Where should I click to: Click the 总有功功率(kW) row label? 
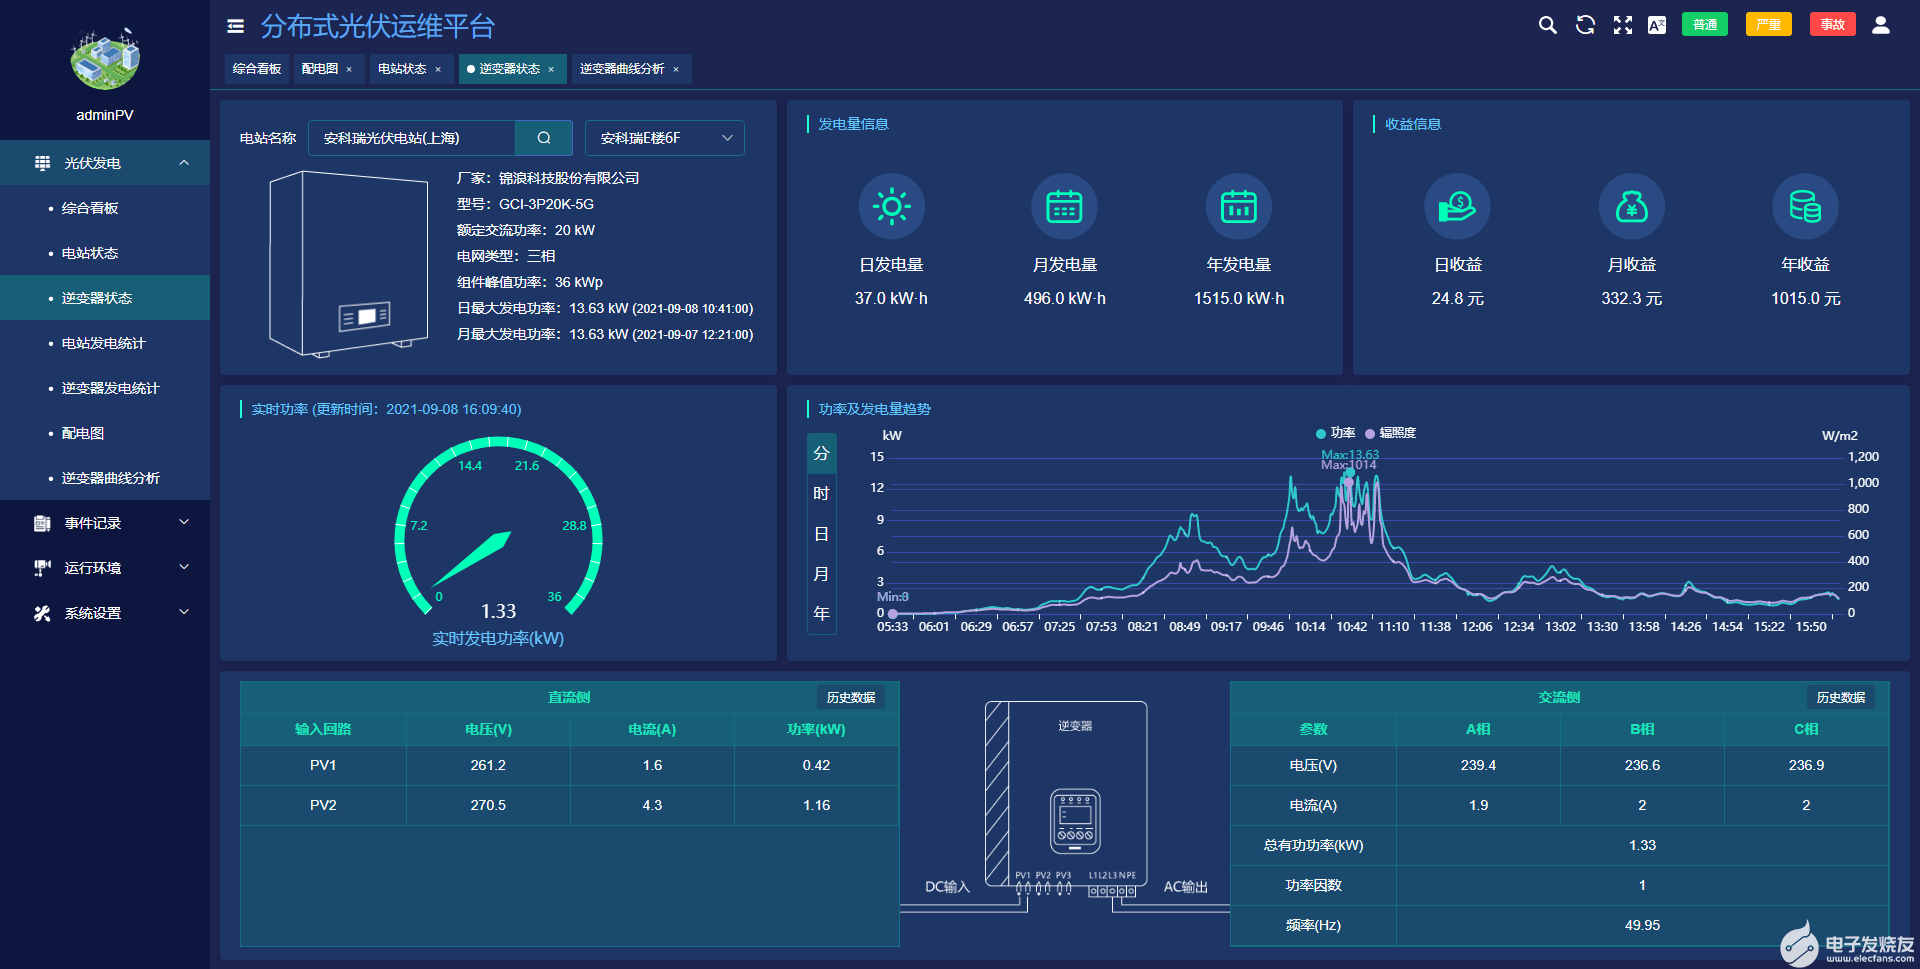click(1313, 845)
